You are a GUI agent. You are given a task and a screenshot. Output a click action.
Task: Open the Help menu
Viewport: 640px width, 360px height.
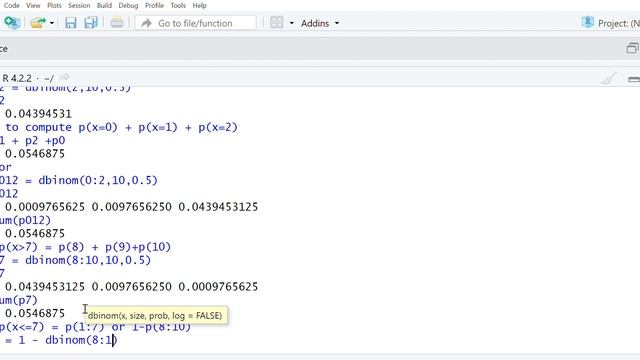[199, 5]
